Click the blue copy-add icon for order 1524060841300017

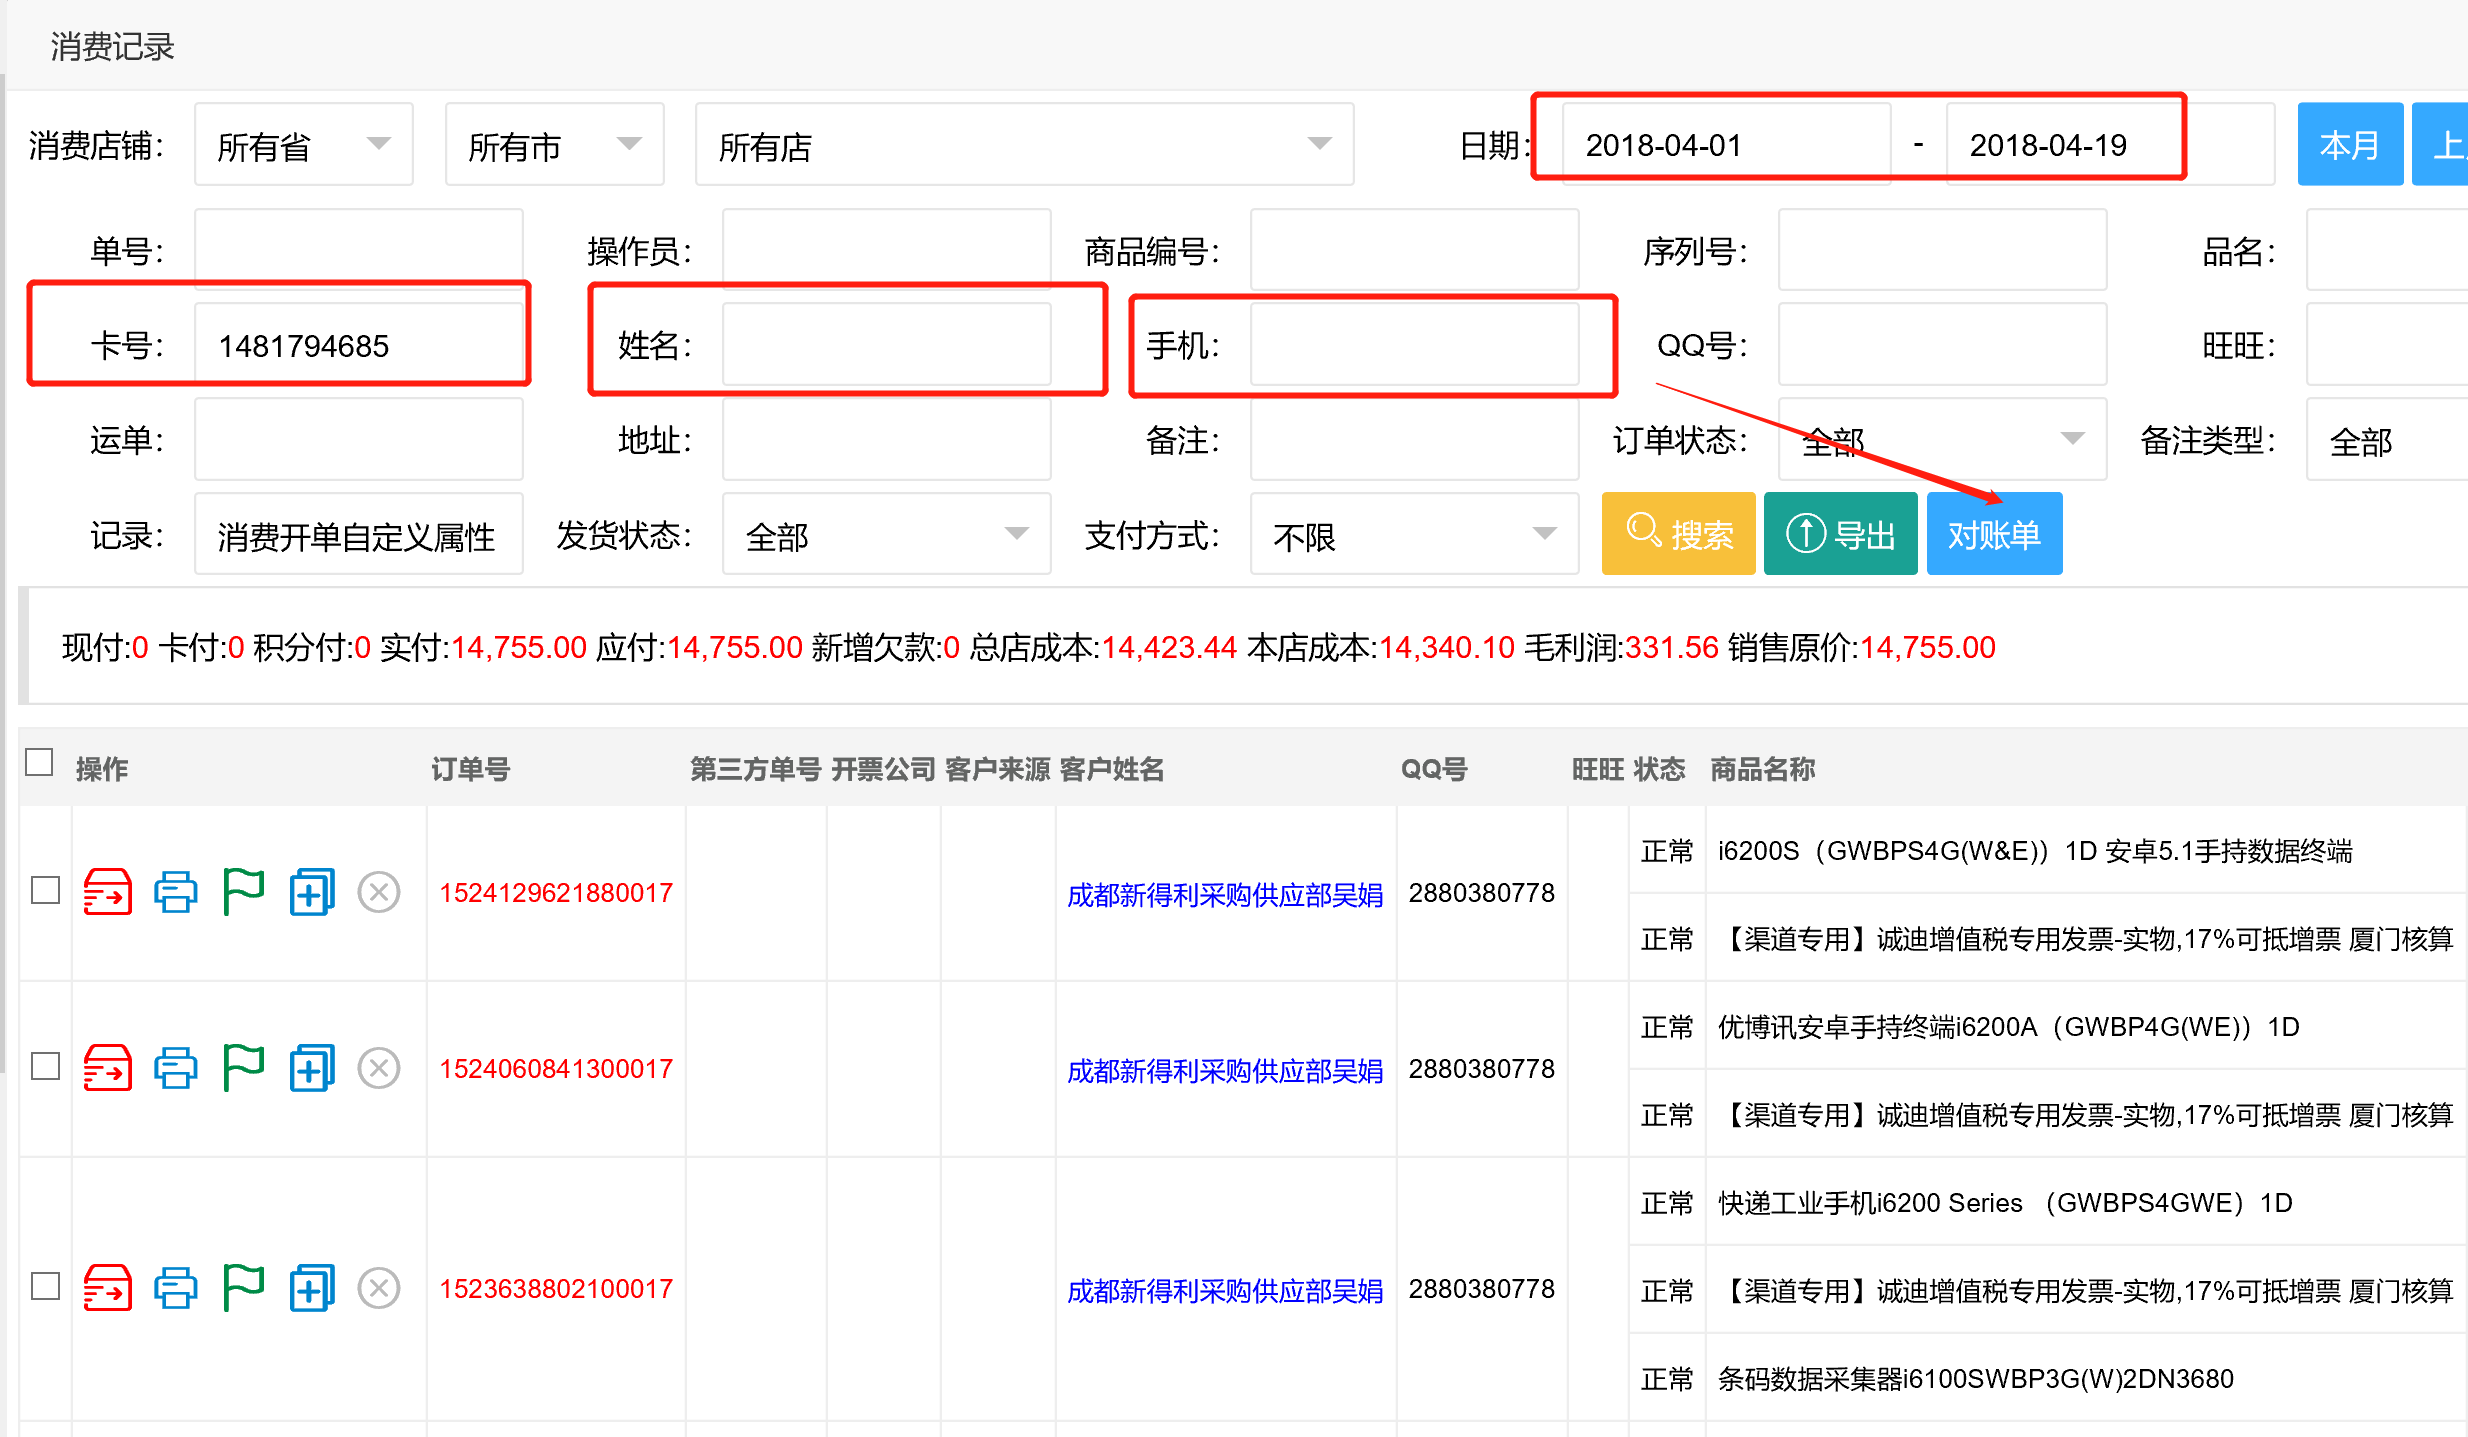coord(312,1068)
